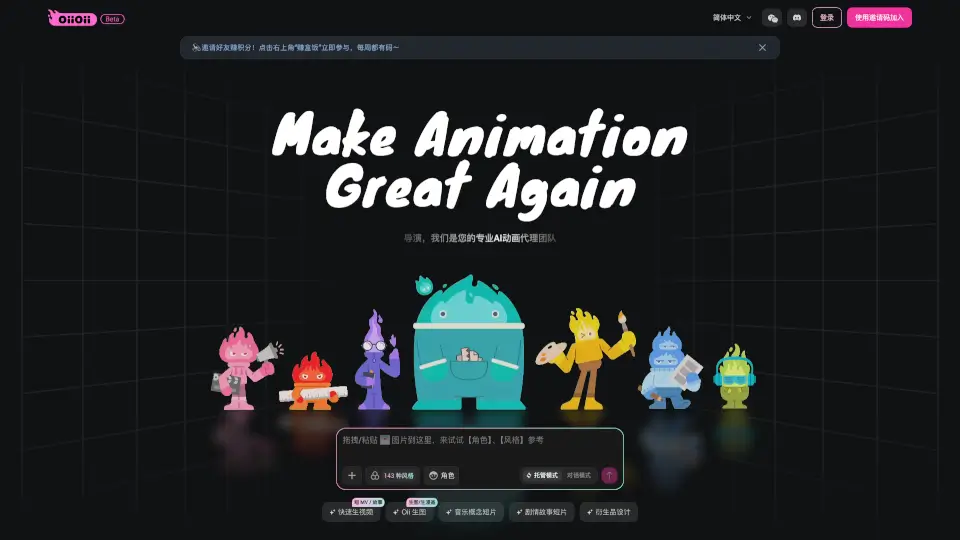The width and height of the screenshot is (960, 540).
Task: Click the OiiOii logo
Action: click(x=73, y=18)
